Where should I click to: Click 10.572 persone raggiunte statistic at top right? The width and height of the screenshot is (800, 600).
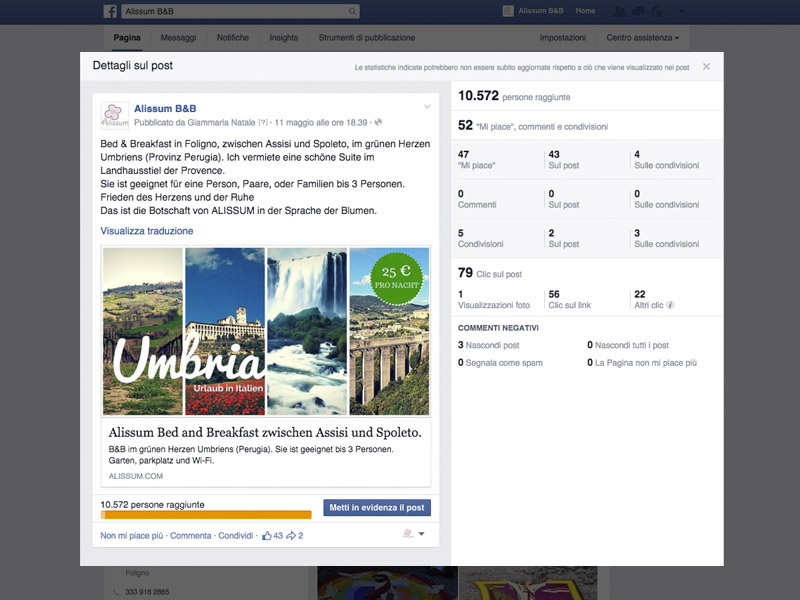click(514, 96)
